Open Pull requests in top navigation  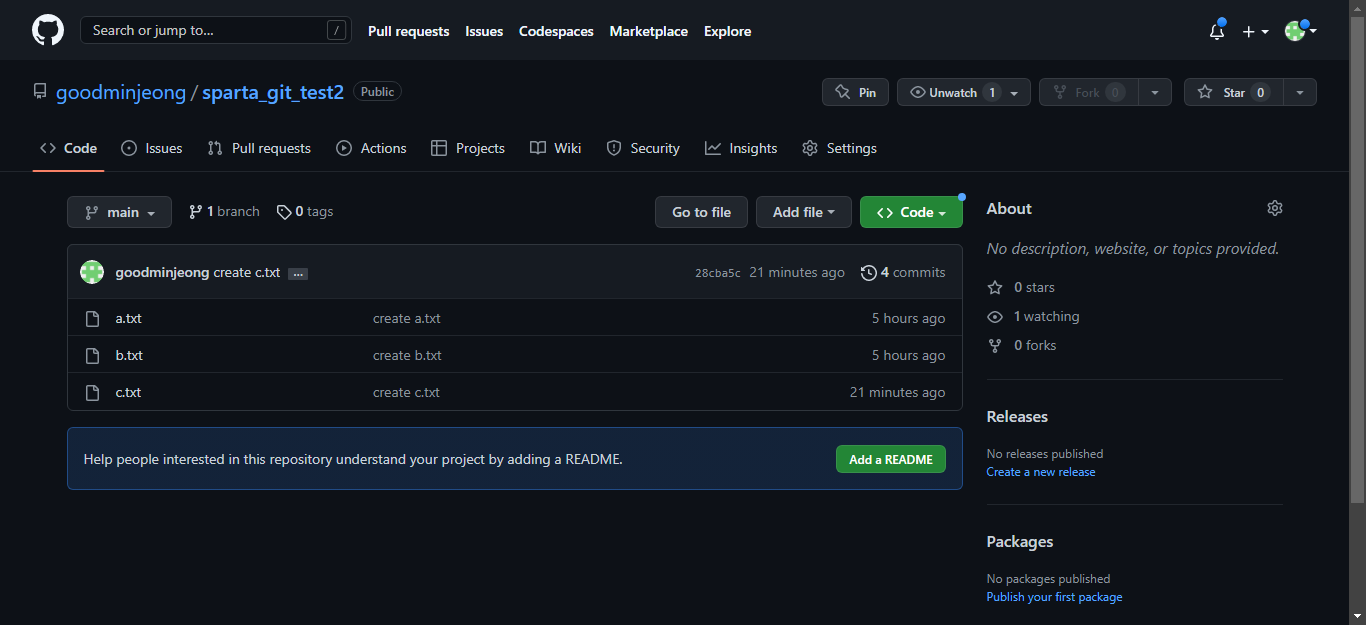(408, 31)
